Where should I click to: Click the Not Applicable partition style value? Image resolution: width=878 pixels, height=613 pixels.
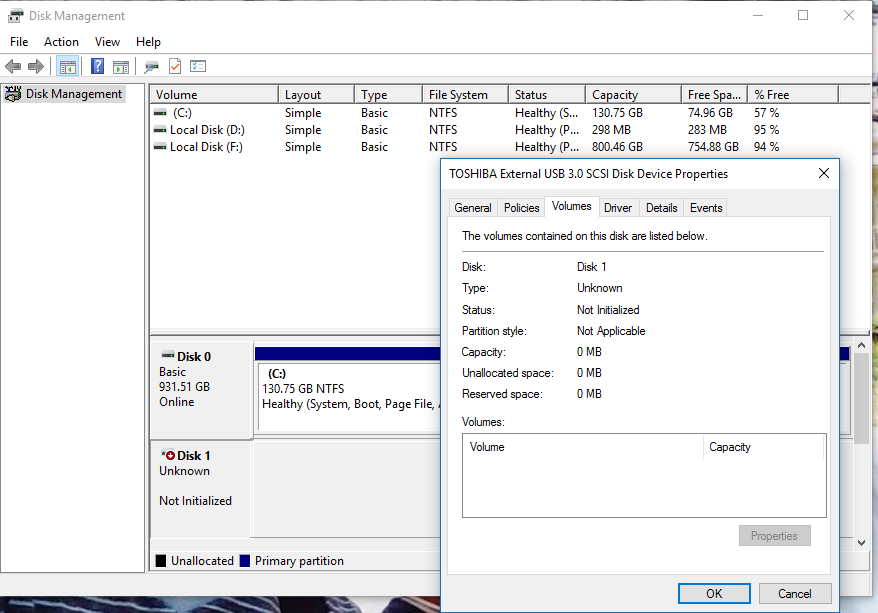pos(611,331)
